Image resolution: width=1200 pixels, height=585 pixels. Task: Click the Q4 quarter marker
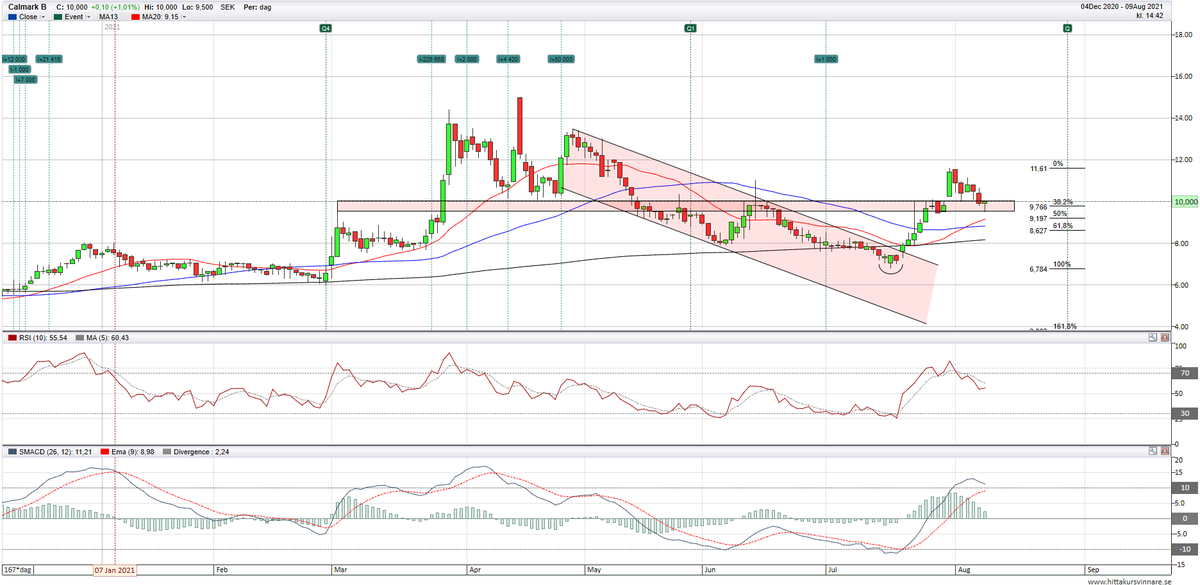tap(325, 29)
